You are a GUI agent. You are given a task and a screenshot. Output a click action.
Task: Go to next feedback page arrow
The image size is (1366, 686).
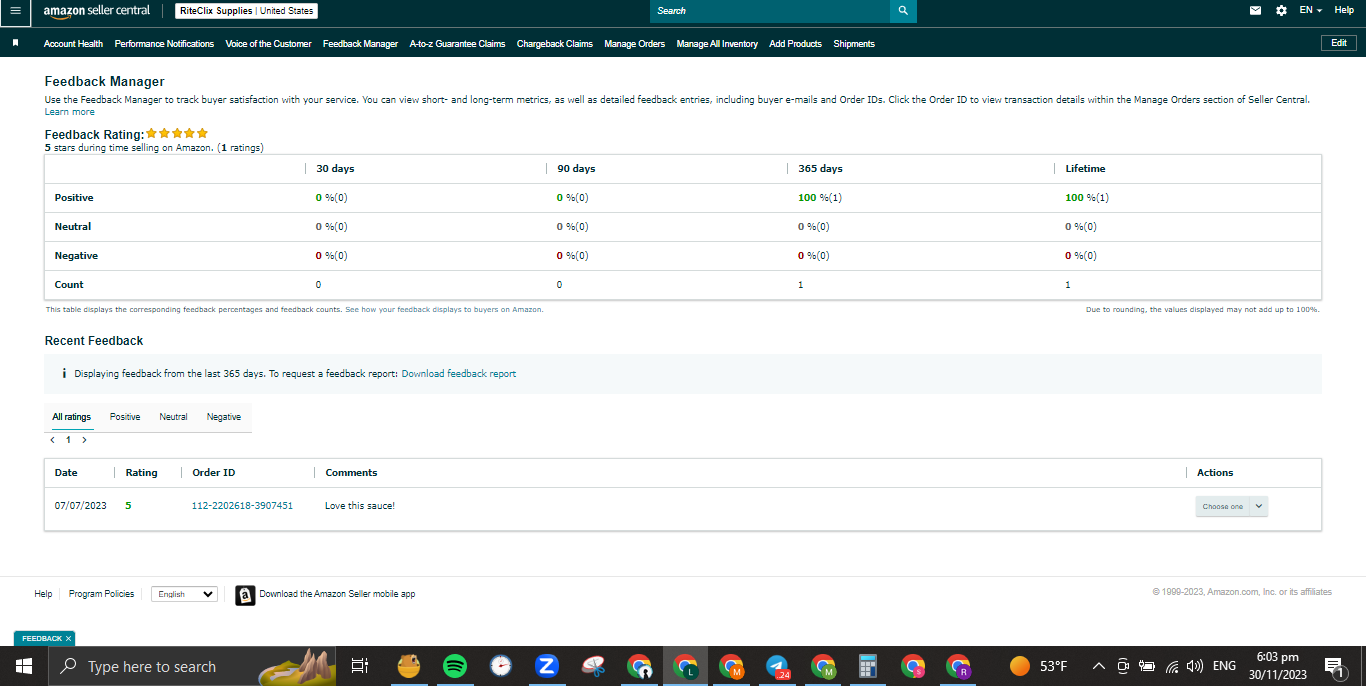(x=85, y=440)
